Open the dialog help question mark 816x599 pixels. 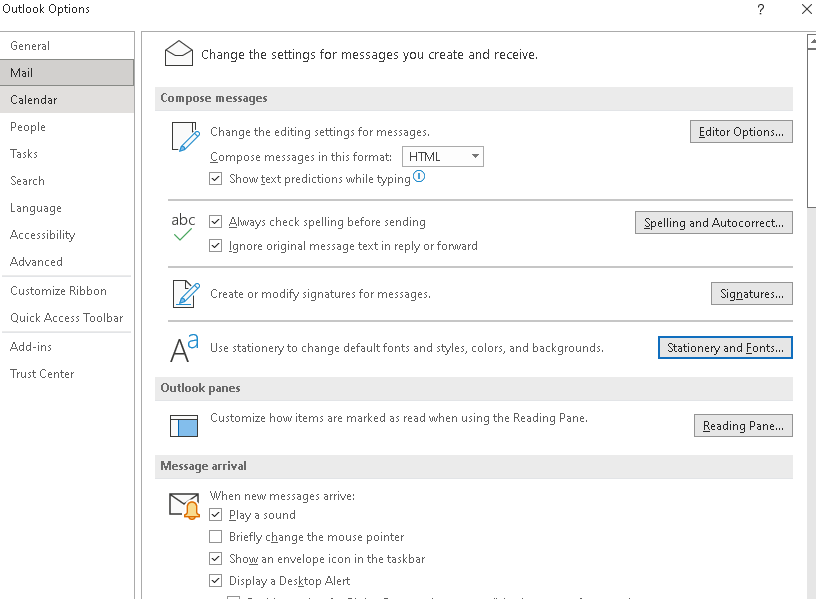click(760, 9)
